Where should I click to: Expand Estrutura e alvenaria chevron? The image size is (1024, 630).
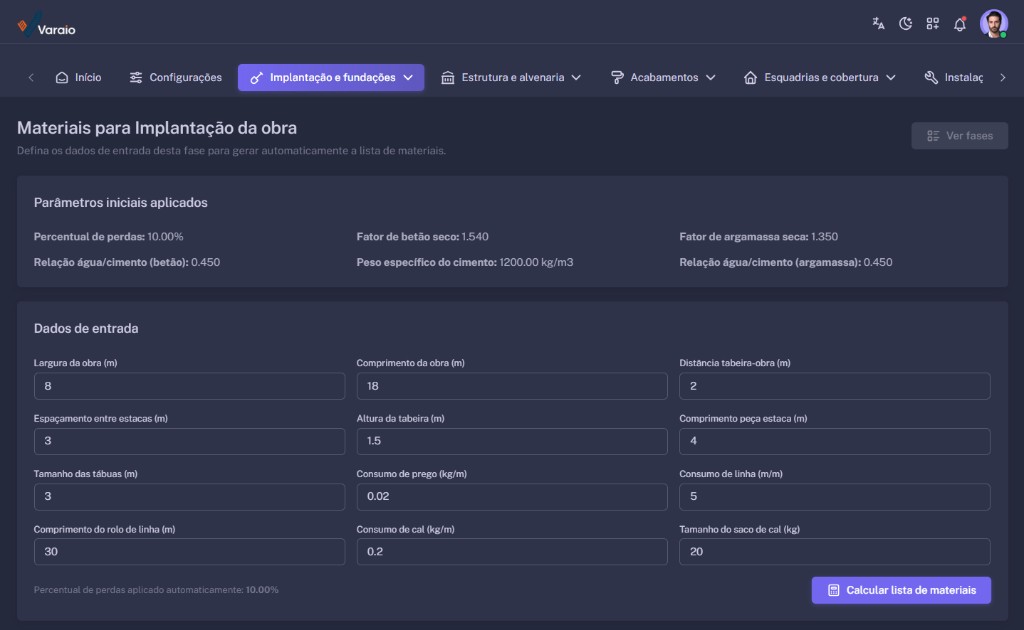576,78
